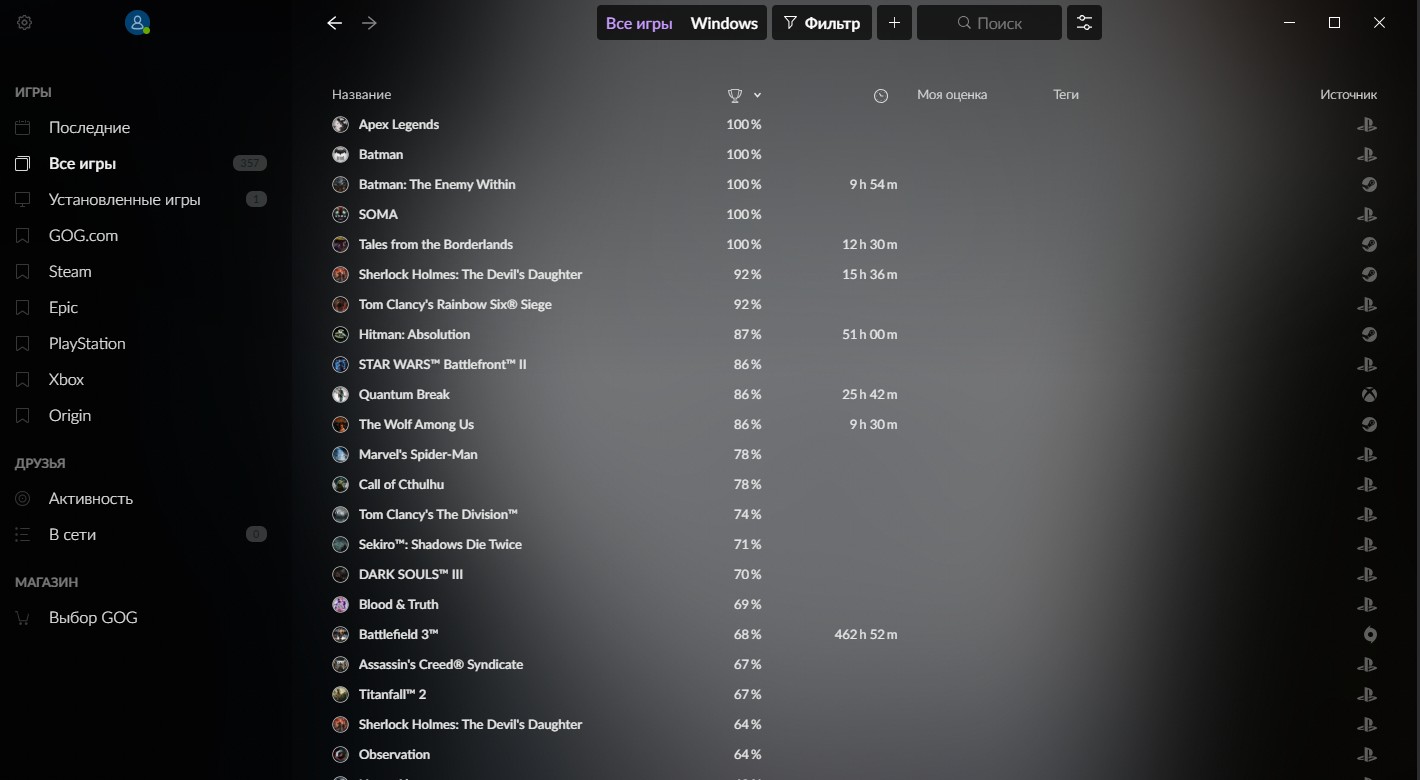
Task: Sort by Источник column header
Action: coord(1348,95)
